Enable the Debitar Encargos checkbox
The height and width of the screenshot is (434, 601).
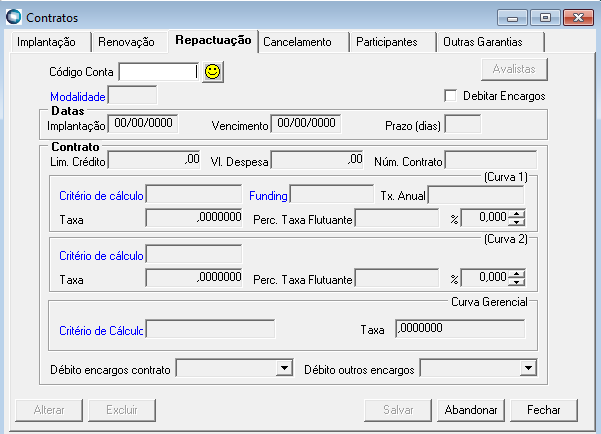[450, 95]
